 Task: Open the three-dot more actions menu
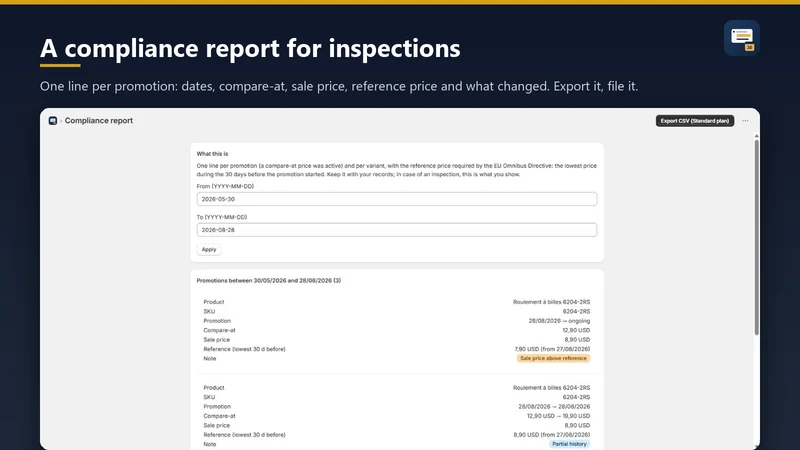click(x=745, y=121)
